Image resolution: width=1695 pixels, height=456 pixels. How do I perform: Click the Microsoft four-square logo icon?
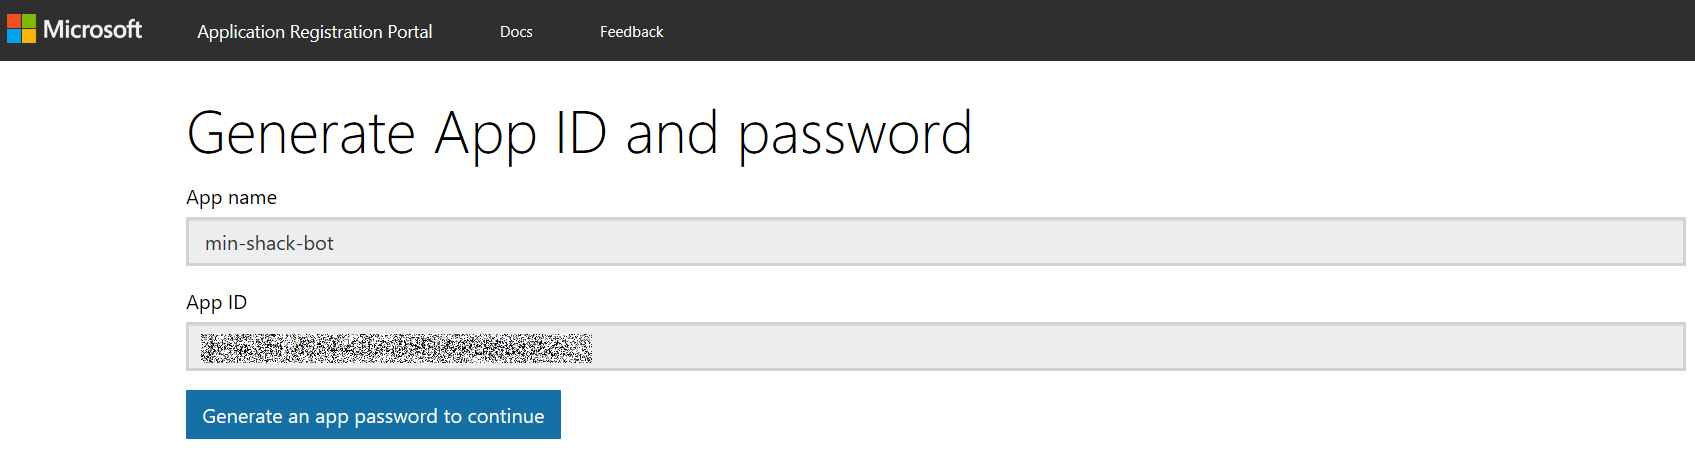coord(21,29)
